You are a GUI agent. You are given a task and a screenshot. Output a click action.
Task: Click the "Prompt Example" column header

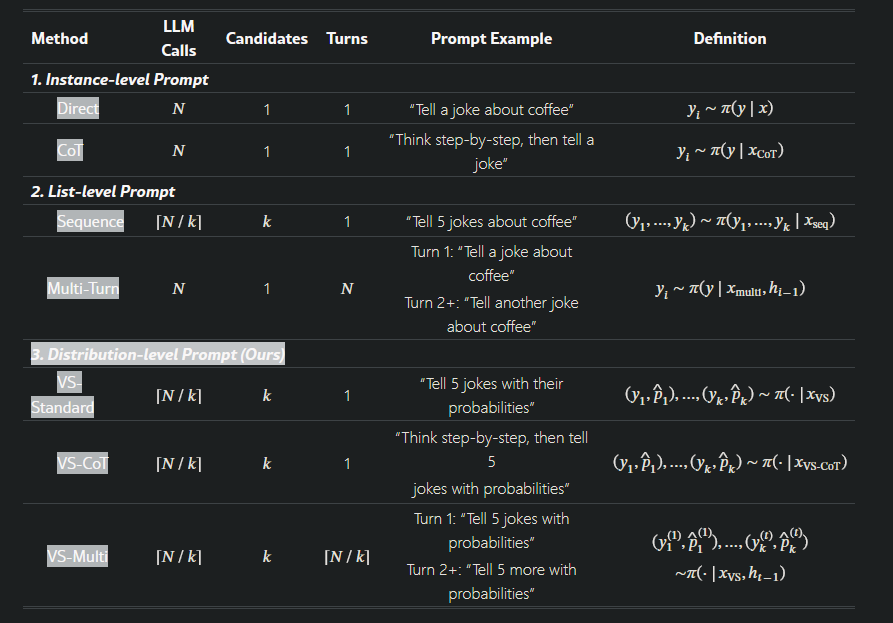[x=491, y=39]
